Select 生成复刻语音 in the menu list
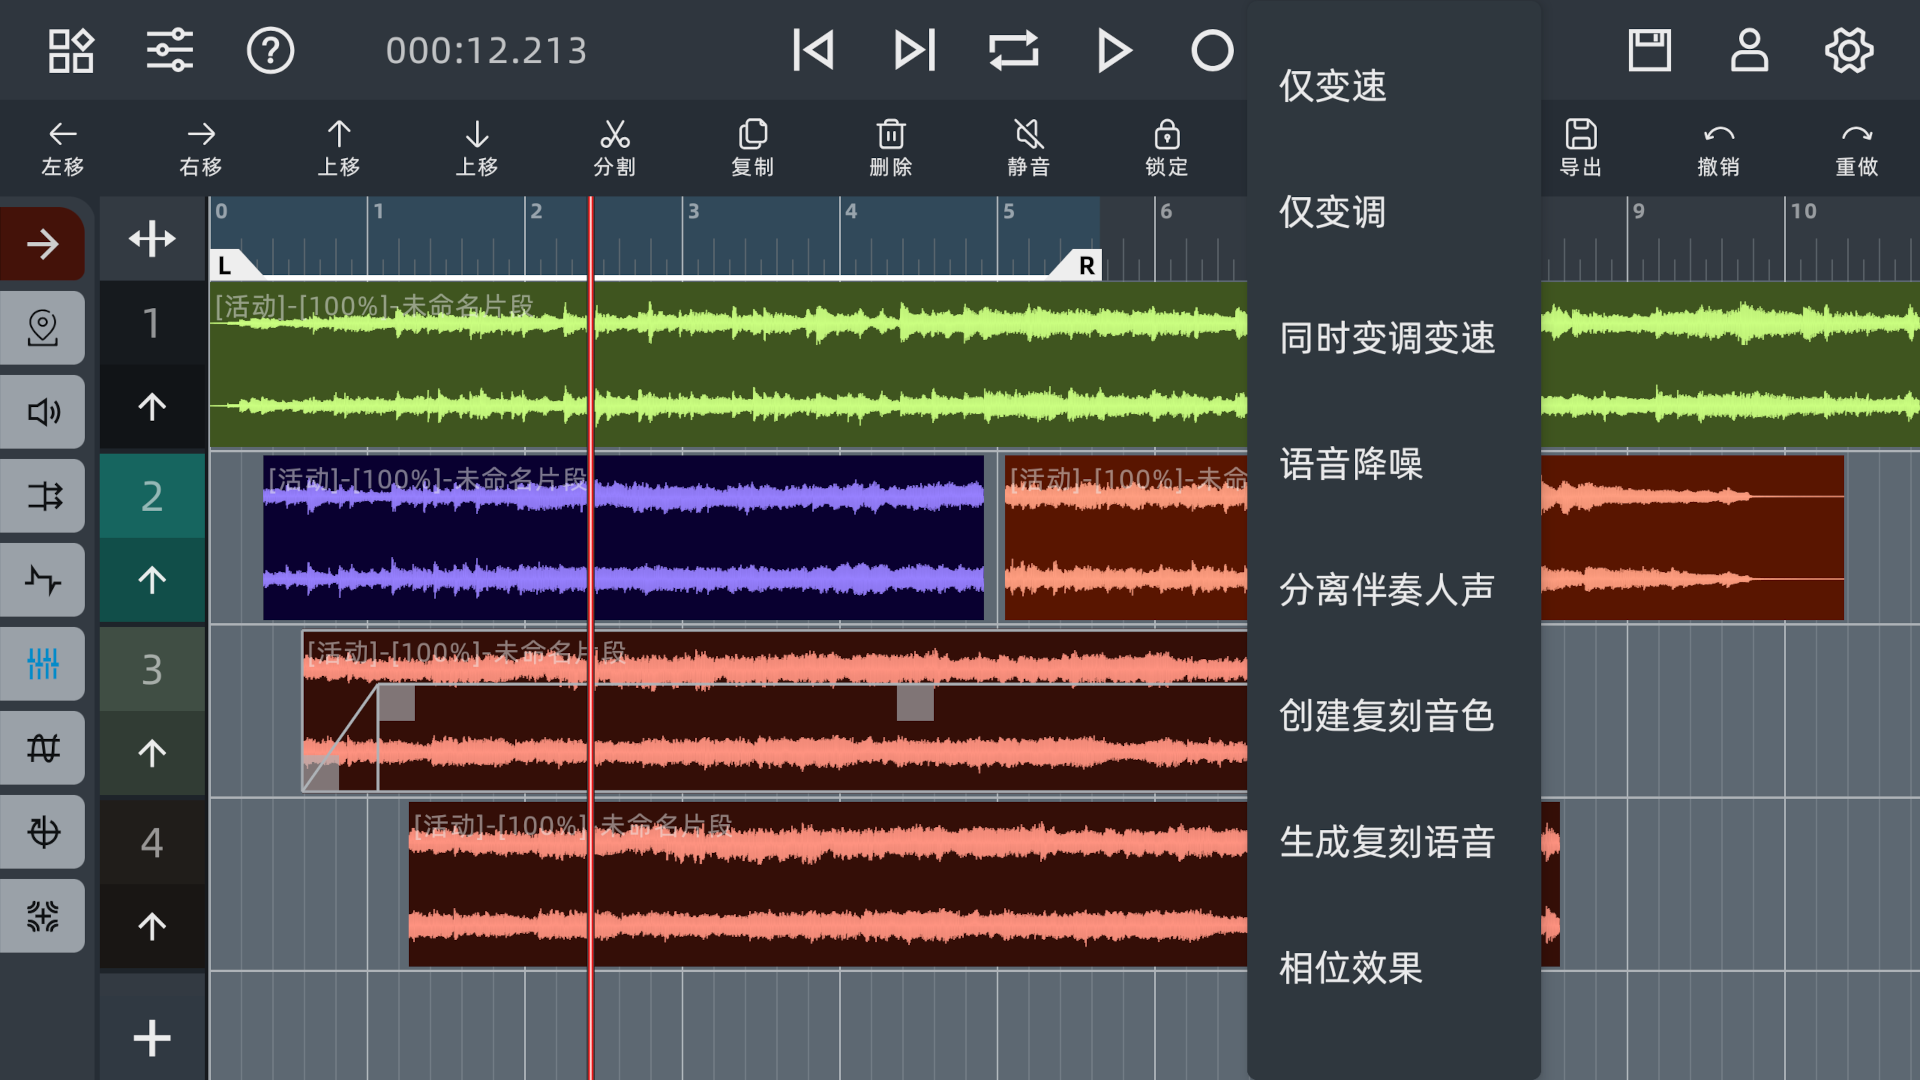Viewport: 1920px width, 1080px height. point(1388,843)
